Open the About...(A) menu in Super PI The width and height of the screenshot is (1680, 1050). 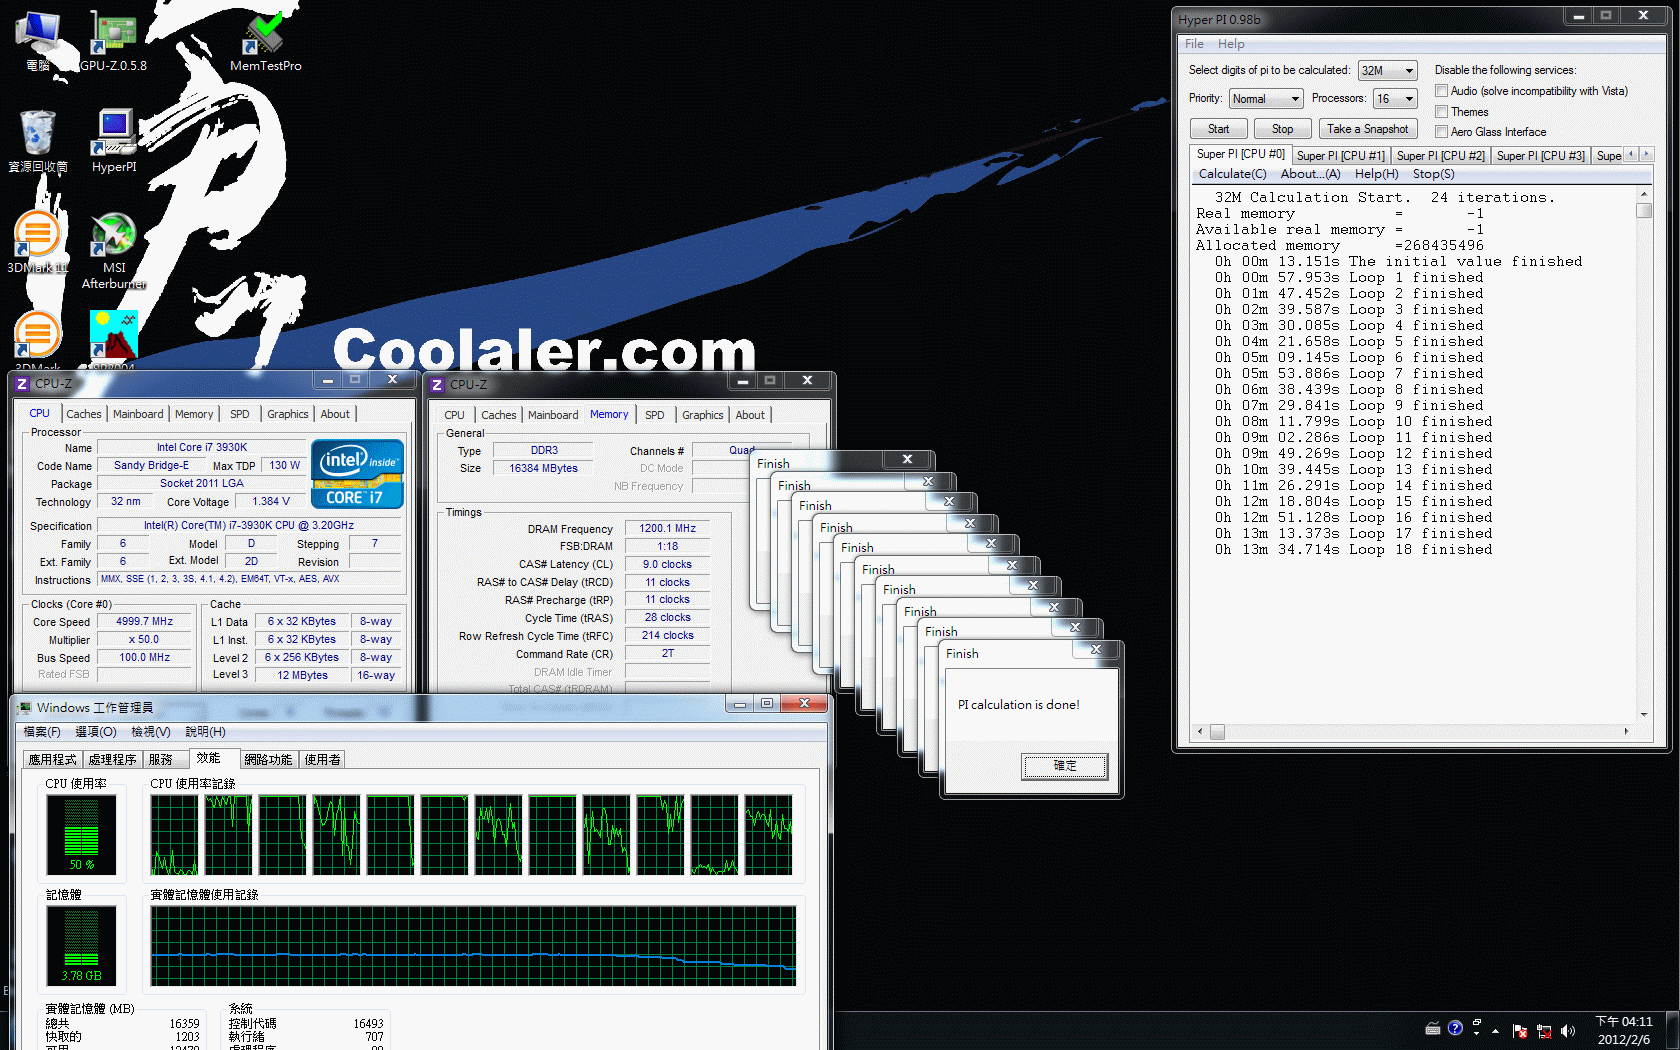coord(1310,174)
